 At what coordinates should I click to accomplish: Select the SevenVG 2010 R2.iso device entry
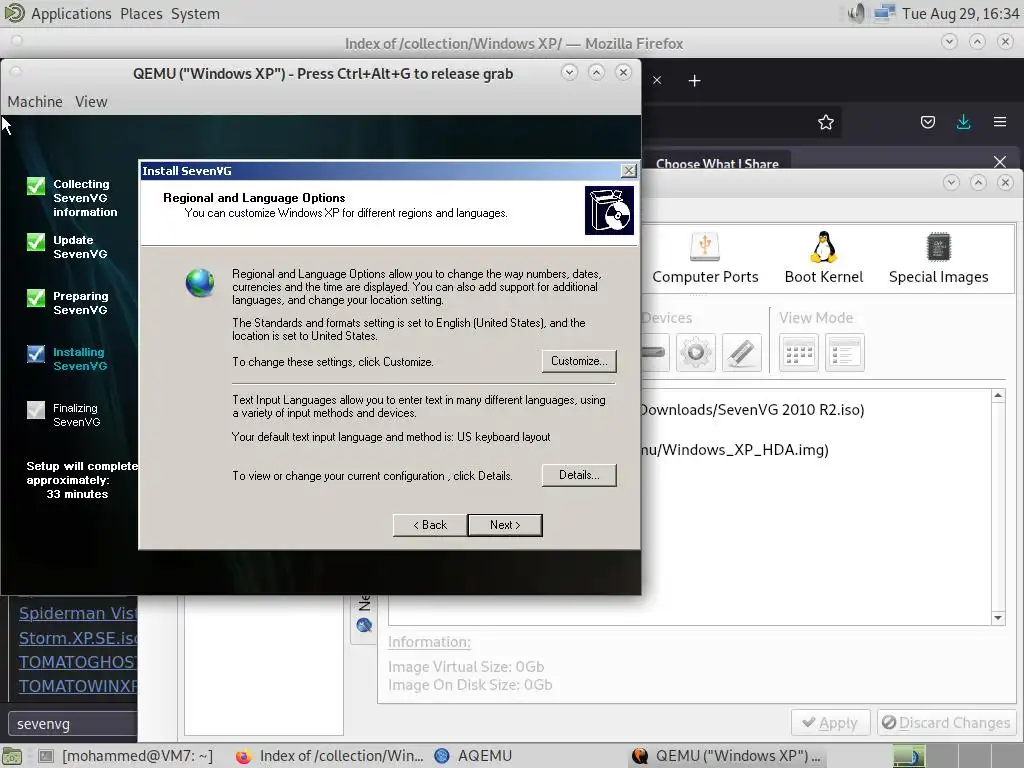752,410
